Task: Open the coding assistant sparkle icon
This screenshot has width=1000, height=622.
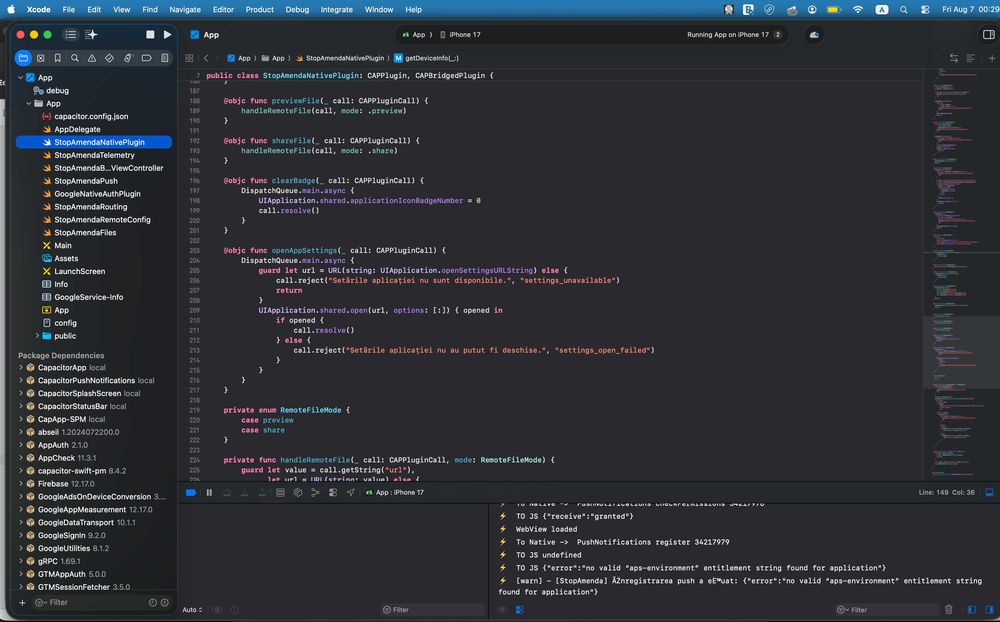Action: tap(91, 34)
